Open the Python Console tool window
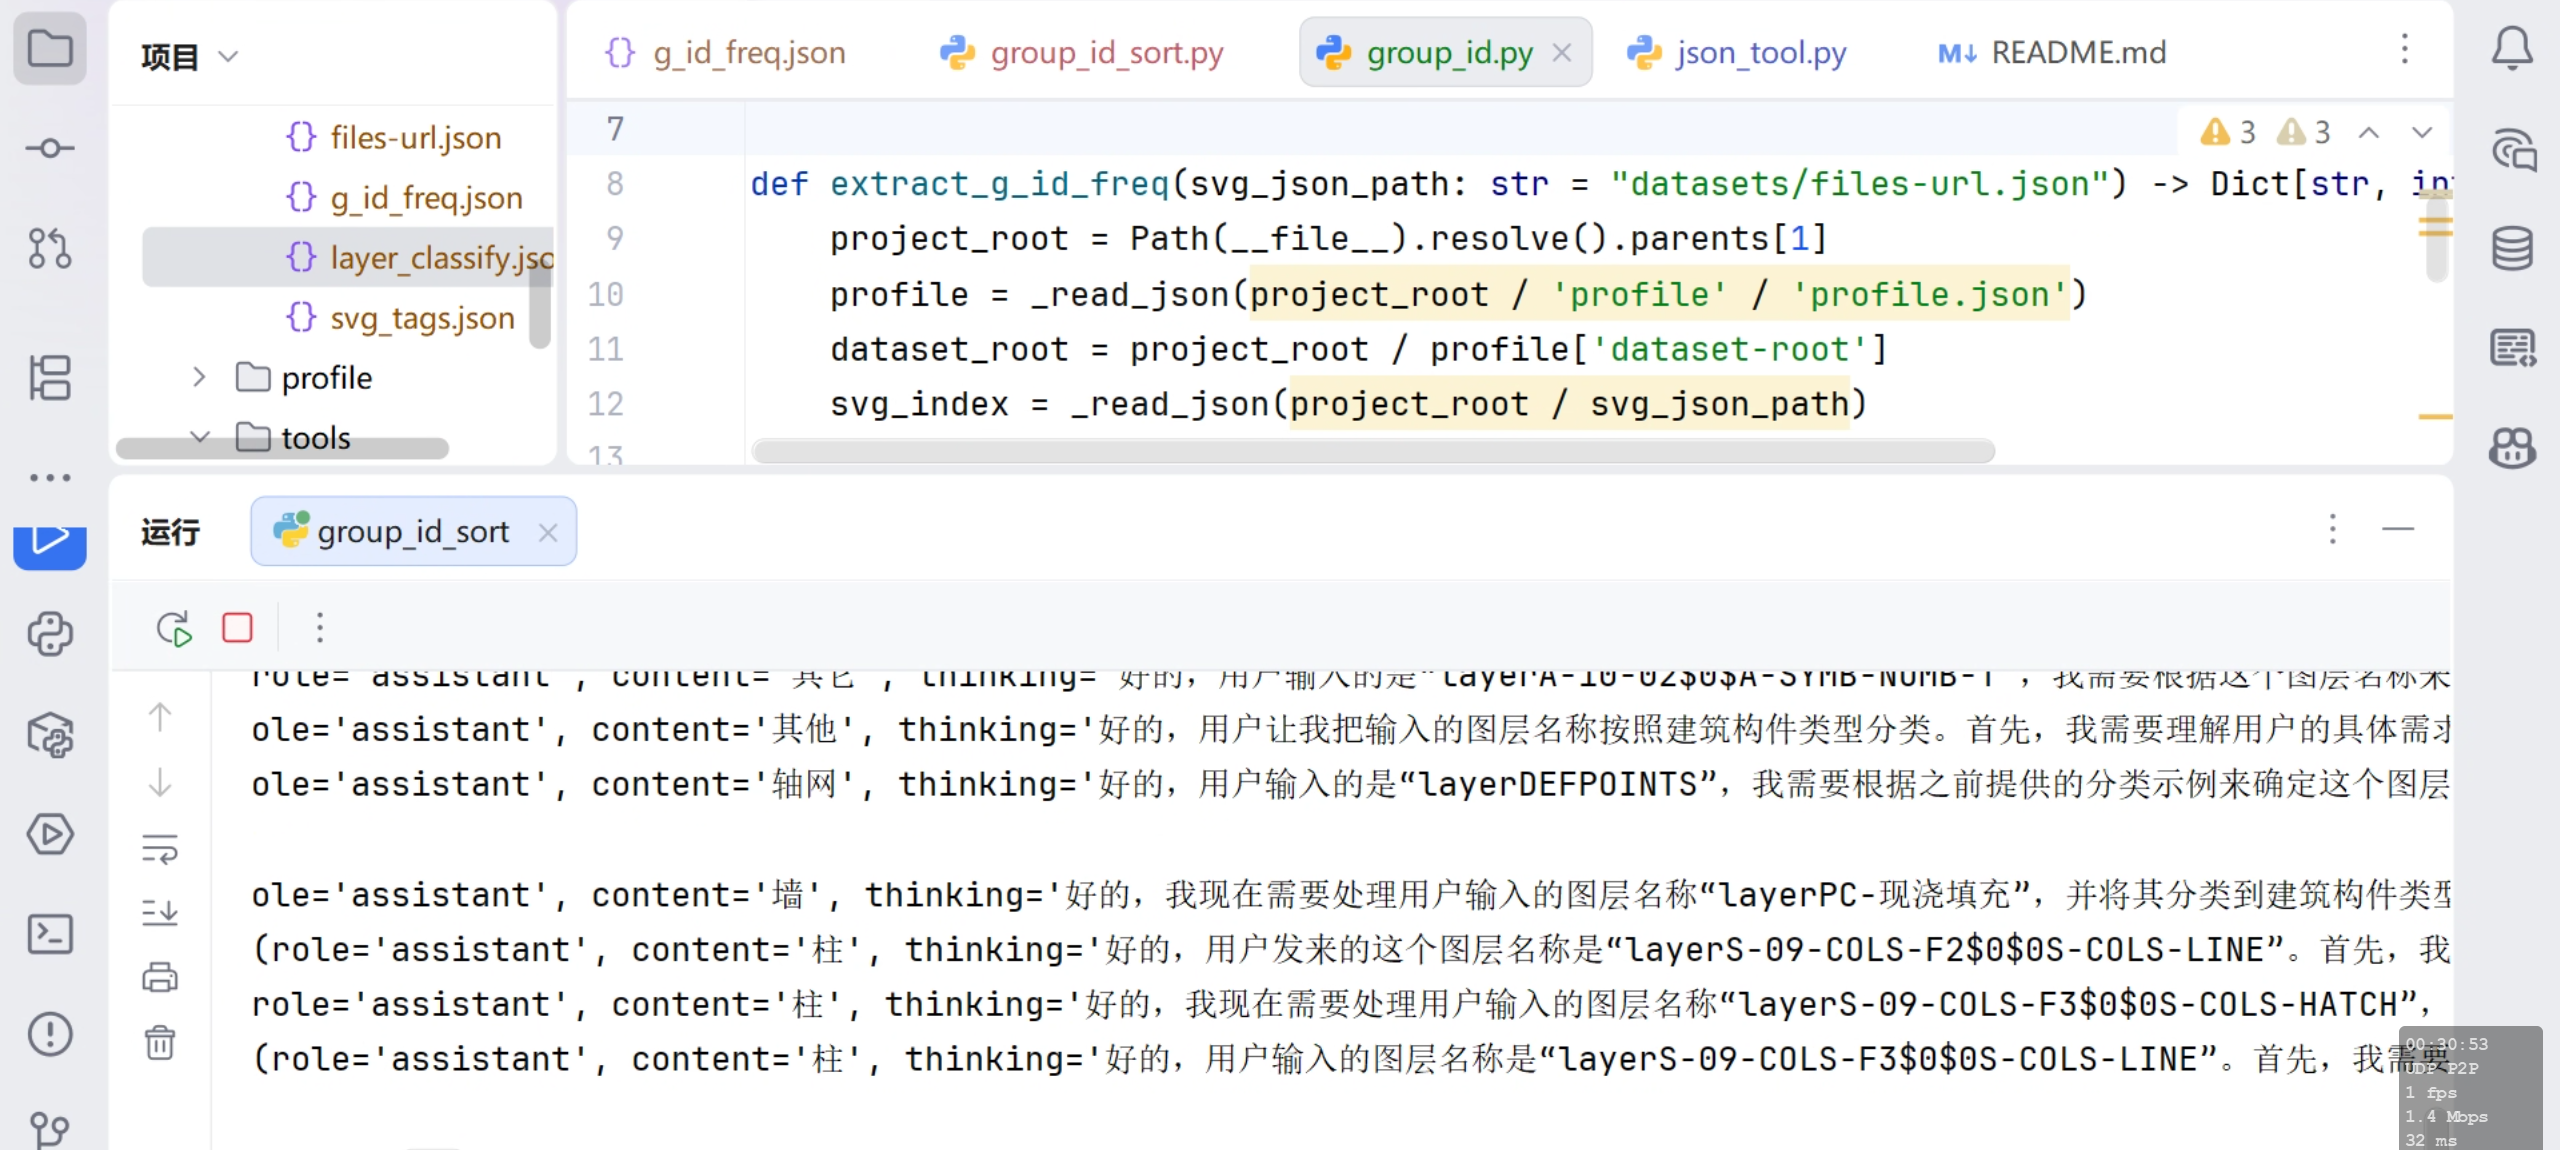 (49, 634)
